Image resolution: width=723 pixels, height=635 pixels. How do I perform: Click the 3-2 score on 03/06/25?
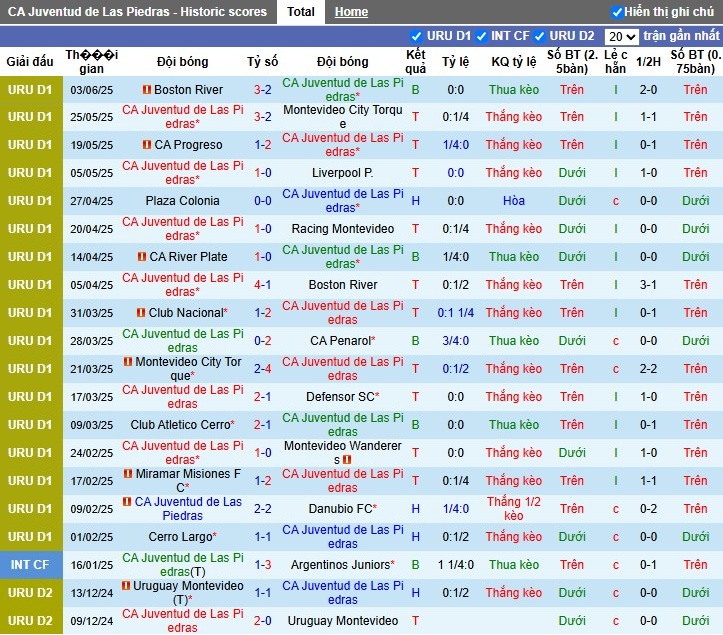262,89
